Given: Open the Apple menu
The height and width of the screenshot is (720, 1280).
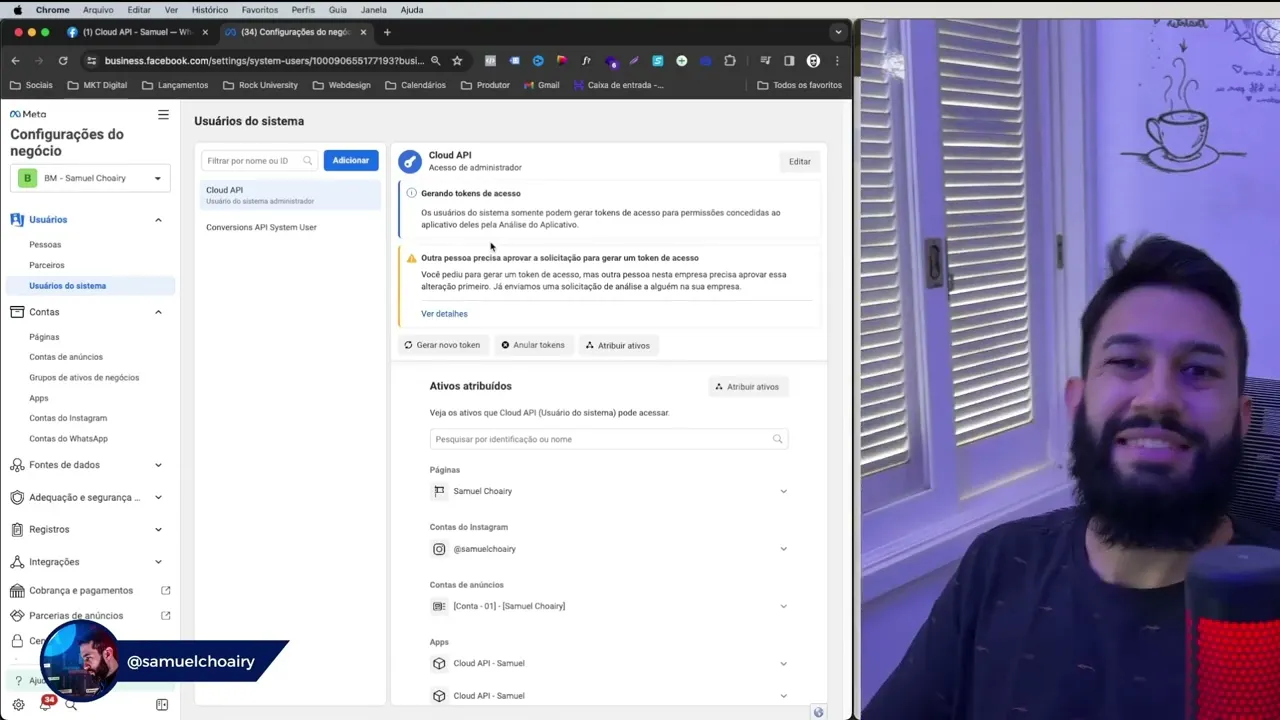Looking at the screenshot, I should [x=17, y=10].
